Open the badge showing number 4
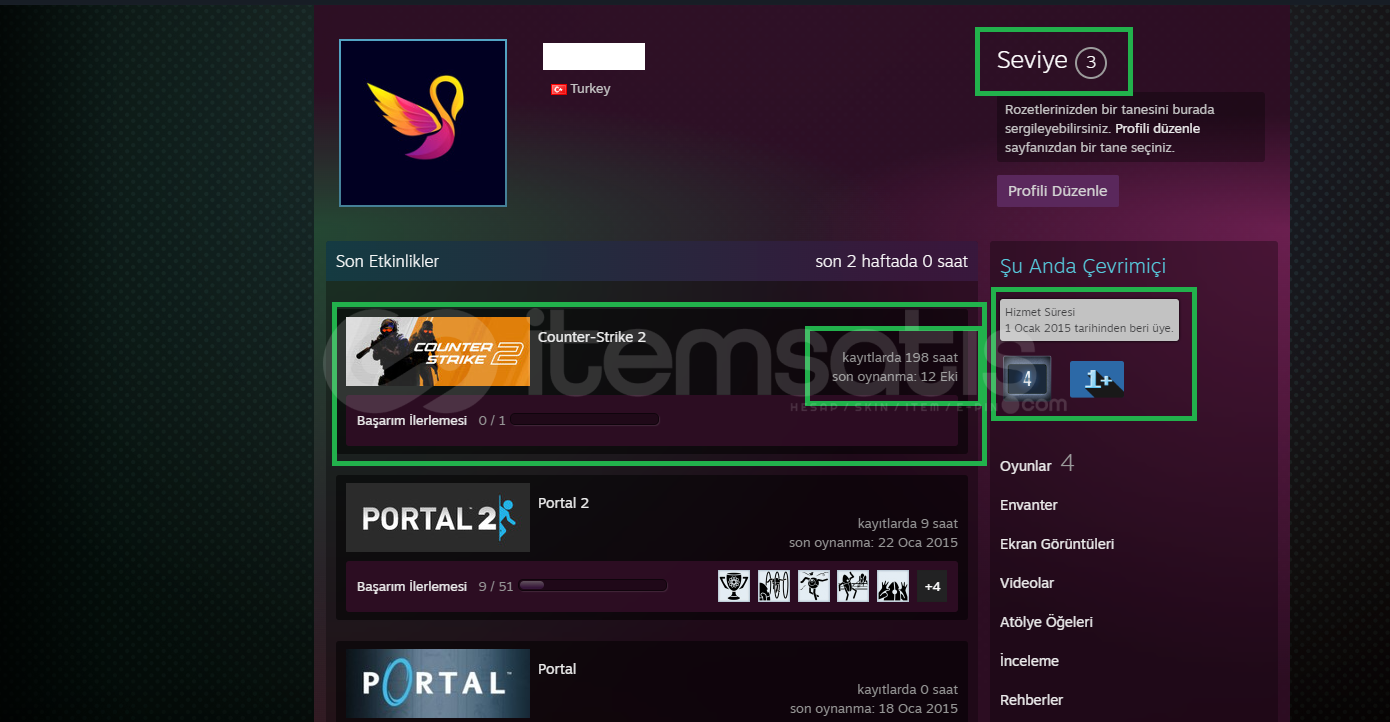The width and height of the screenshot is (1390, 722). click(x=1027, y=379)
